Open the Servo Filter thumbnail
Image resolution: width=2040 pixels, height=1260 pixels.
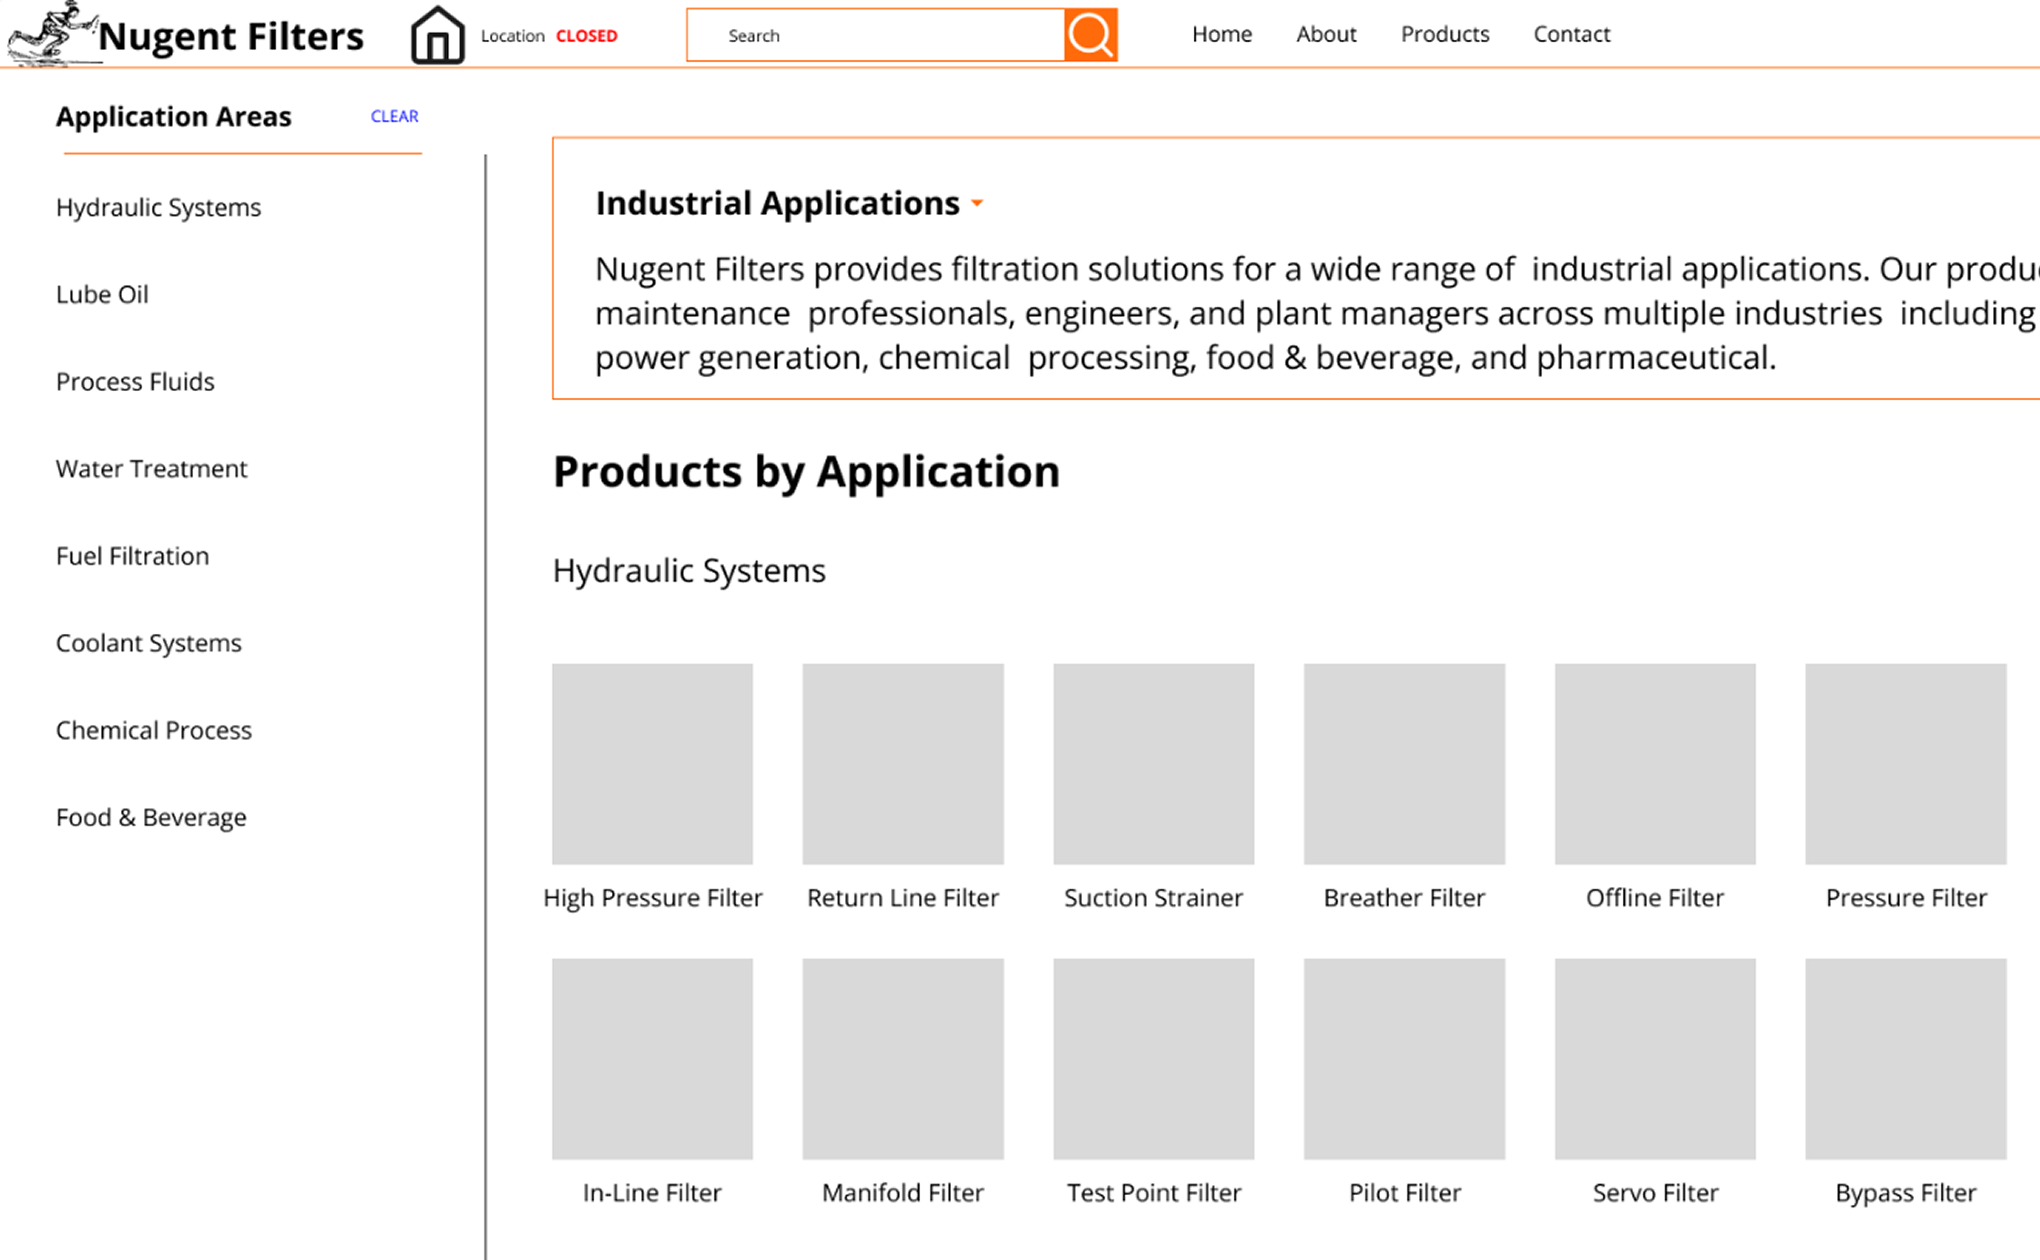click(x=1655, y=1059)
